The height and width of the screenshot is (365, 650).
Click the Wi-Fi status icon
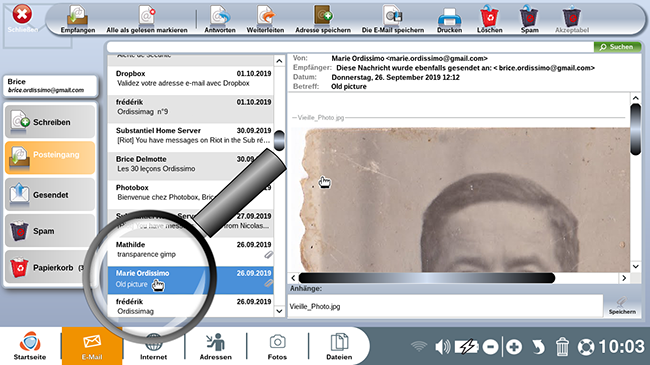coord(419,346)
